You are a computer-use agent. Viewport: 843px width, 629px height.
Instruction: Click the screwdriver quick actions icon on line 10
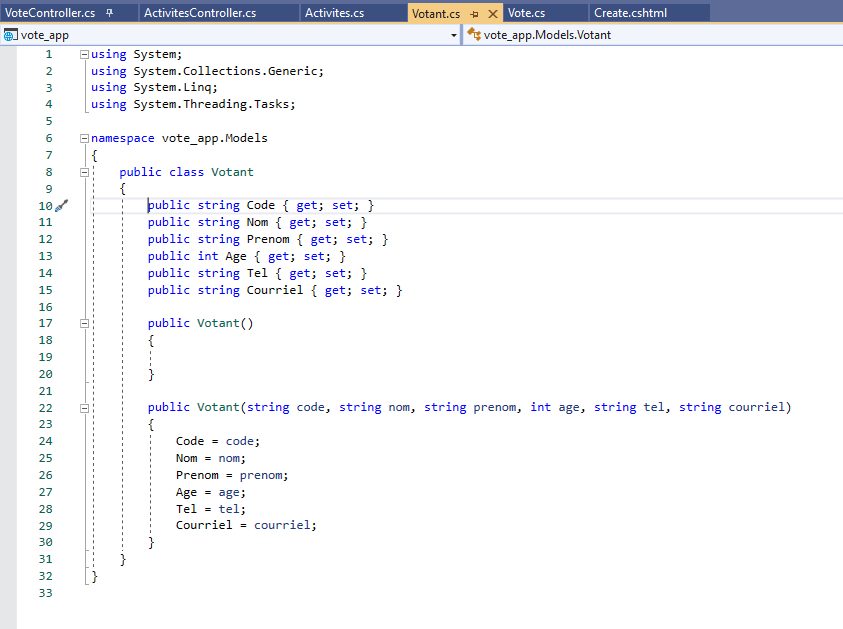coord(62,205)
